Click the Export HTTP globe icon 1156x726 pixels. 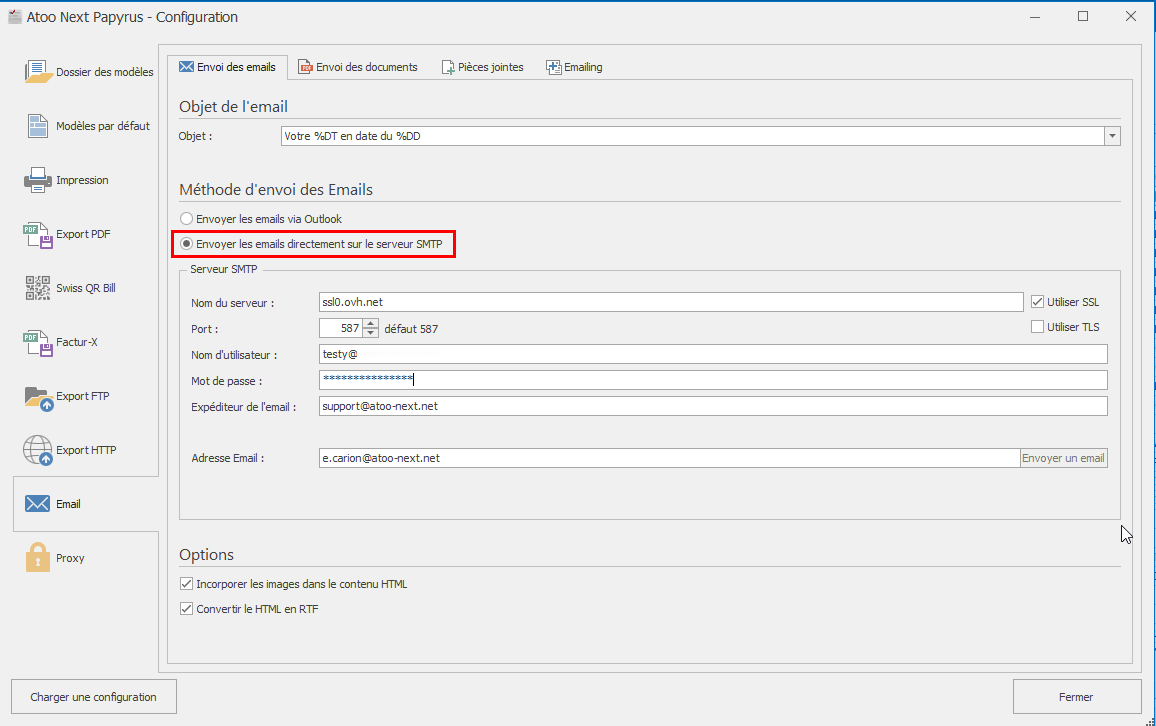pos(38,450)
